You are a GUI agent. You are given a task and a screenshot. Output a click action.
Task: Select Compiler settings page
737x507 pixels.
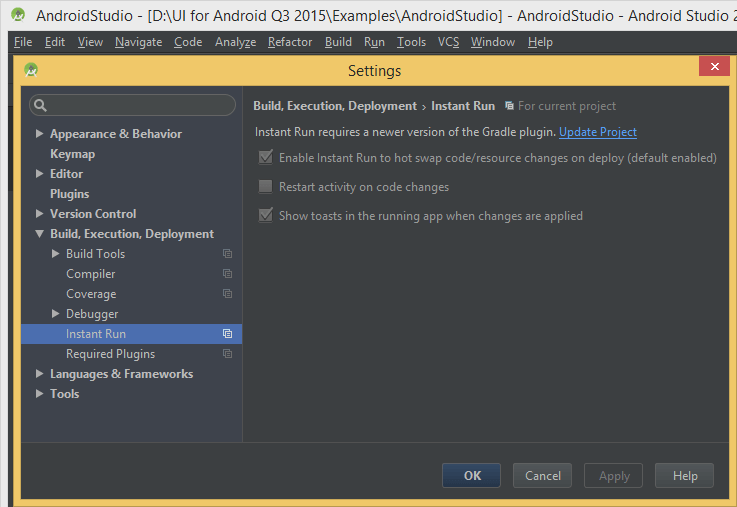[91, 273]
